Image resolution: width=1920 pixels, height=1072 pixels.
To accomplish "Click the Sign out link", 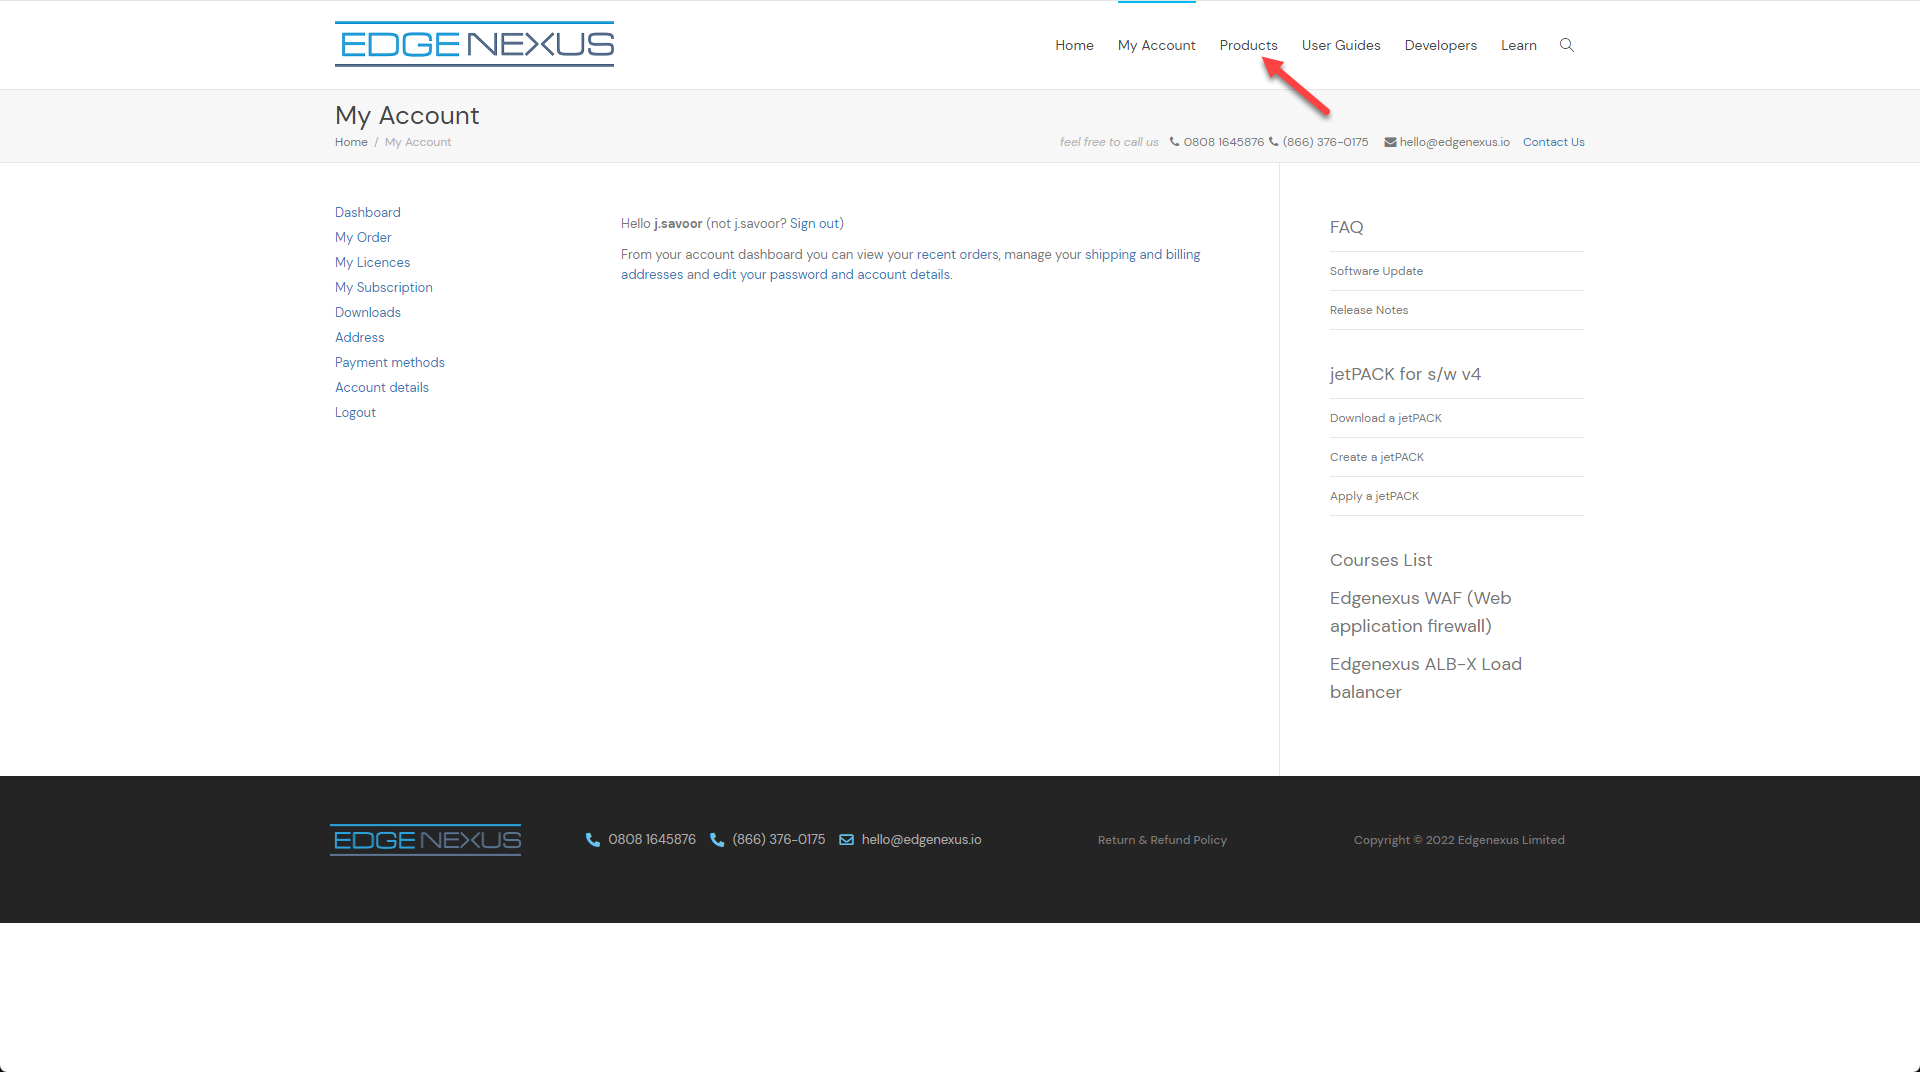I will tap(814, 223).
